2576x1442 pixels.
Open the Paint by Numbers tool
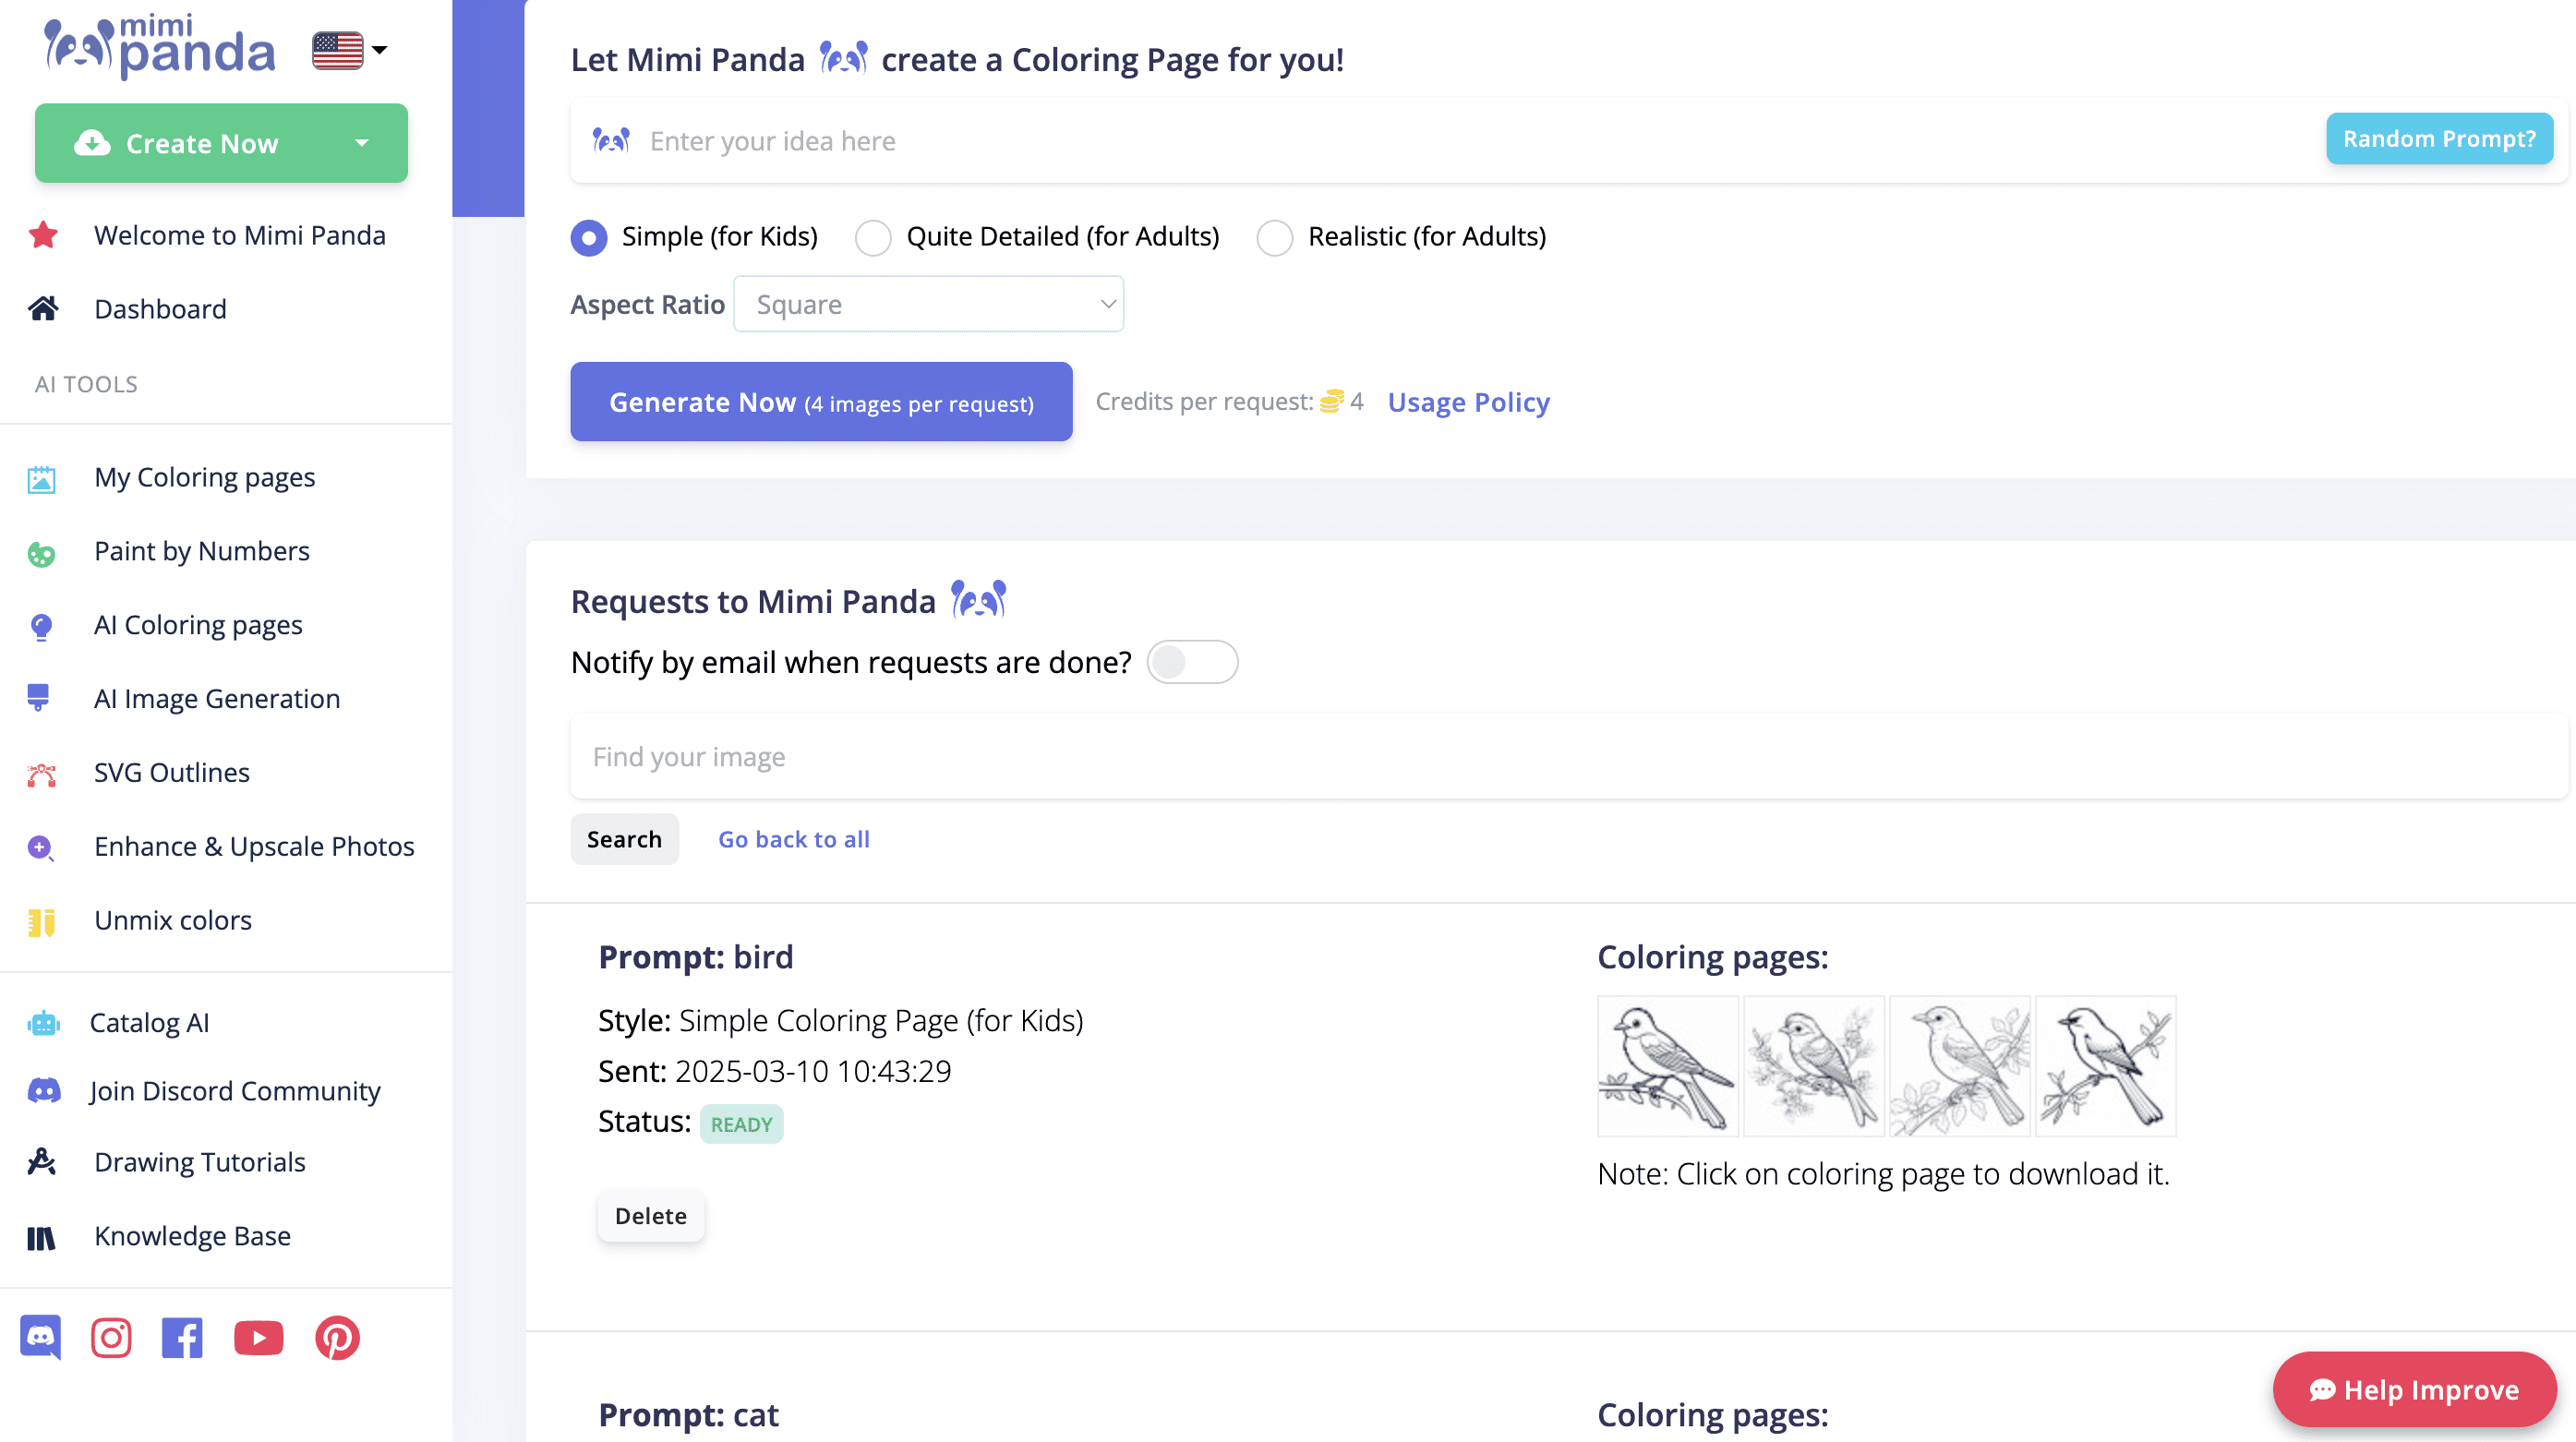tap(201, 551)
